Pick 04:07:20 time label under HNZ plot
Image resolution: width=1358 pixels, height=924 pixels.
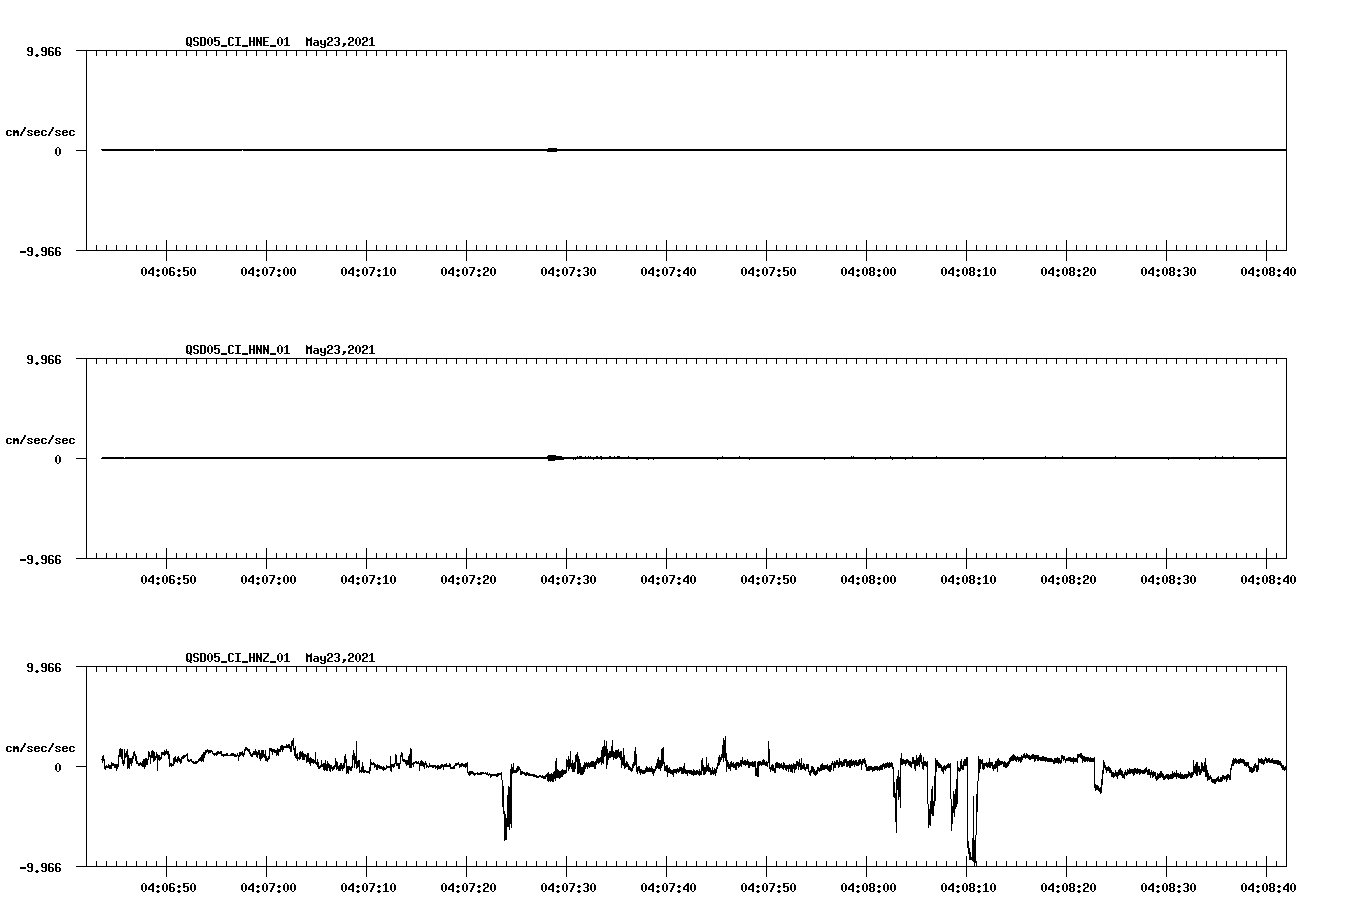(x=468, y=888)
